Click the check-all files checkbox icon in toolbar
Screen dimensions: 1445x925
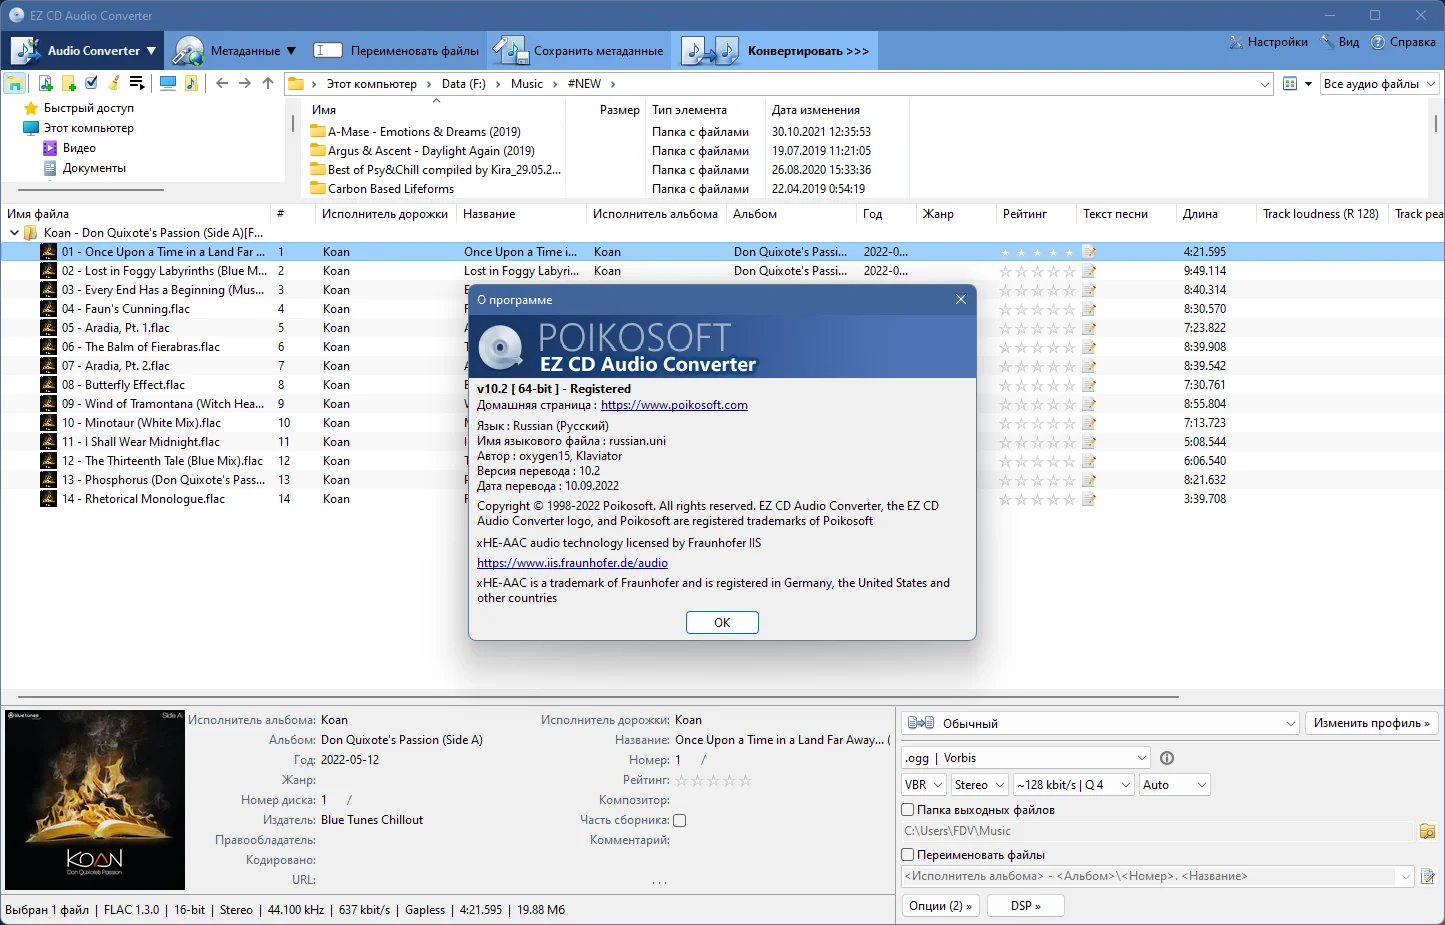tap(91, 83)
